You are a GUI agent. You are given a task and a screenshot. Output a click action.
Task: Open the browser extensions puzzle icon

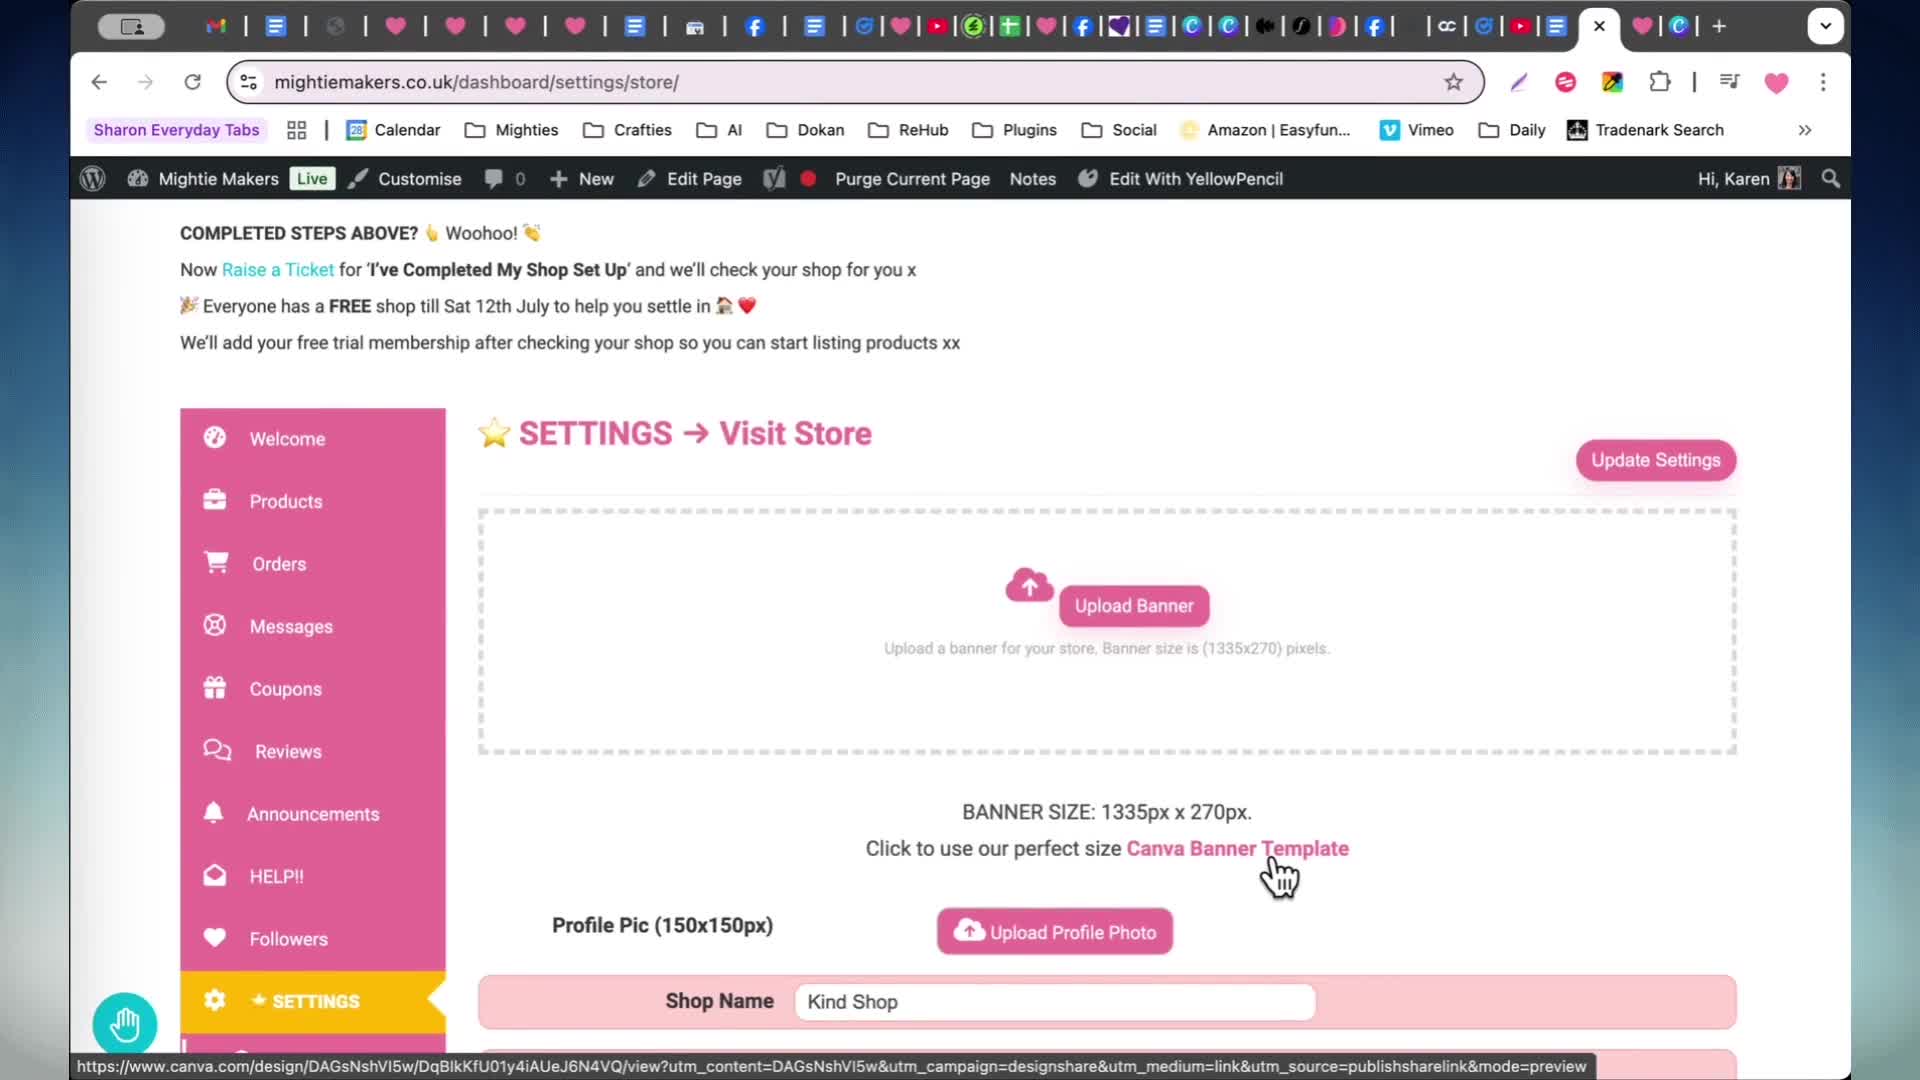(x=1660, y=82)
